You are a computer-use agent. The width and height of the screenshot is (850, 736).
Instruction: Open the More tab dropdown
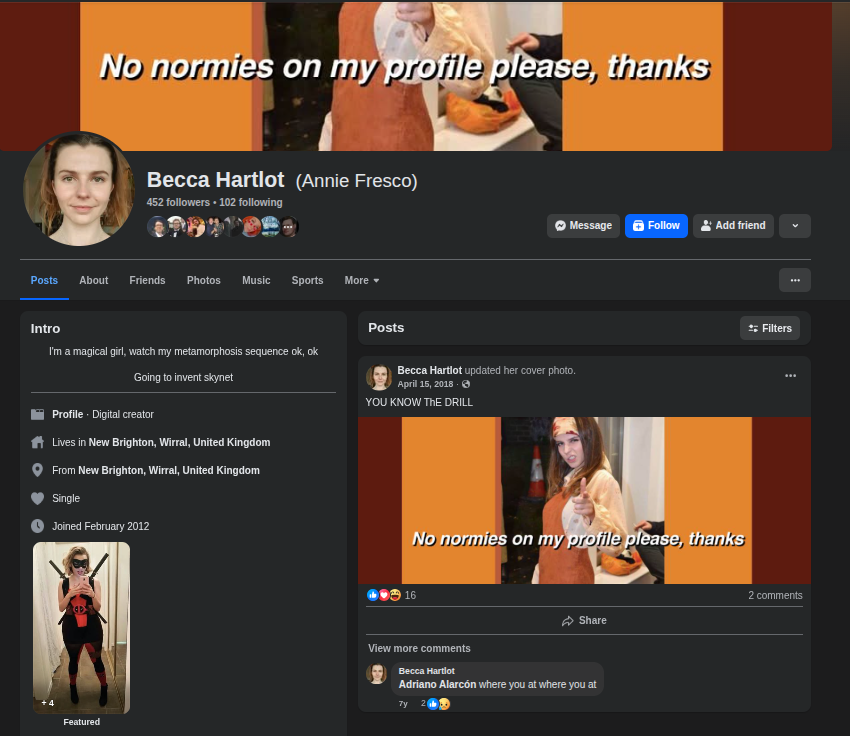point(362,281)
